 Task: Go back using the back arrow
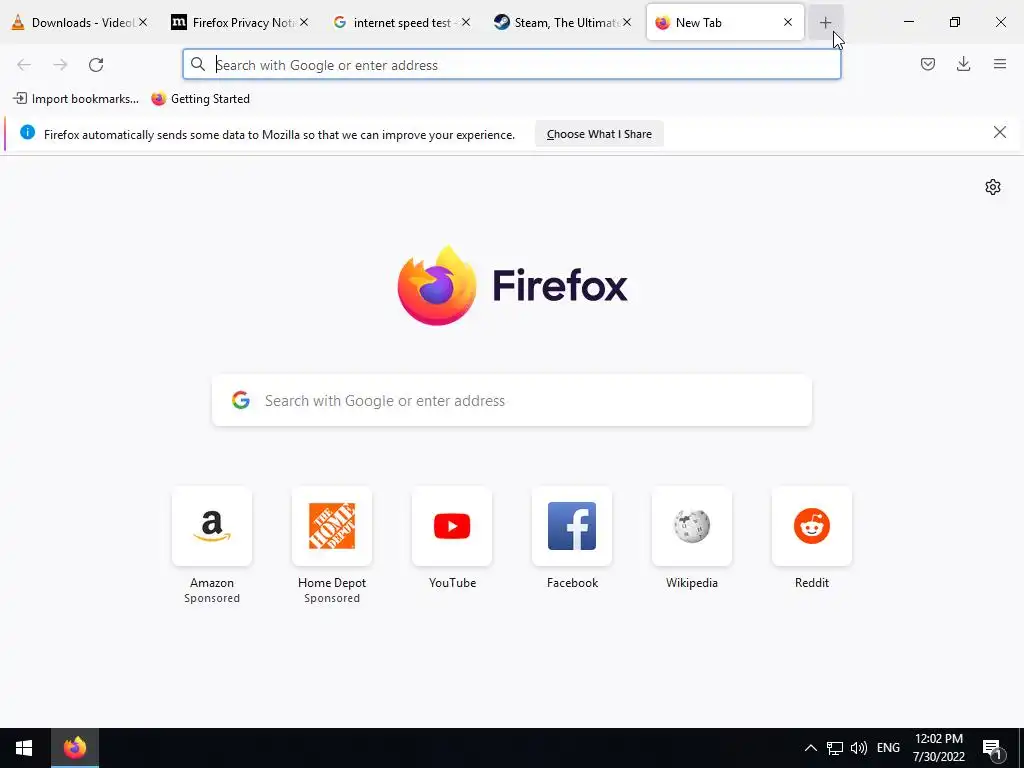point(24,65)
